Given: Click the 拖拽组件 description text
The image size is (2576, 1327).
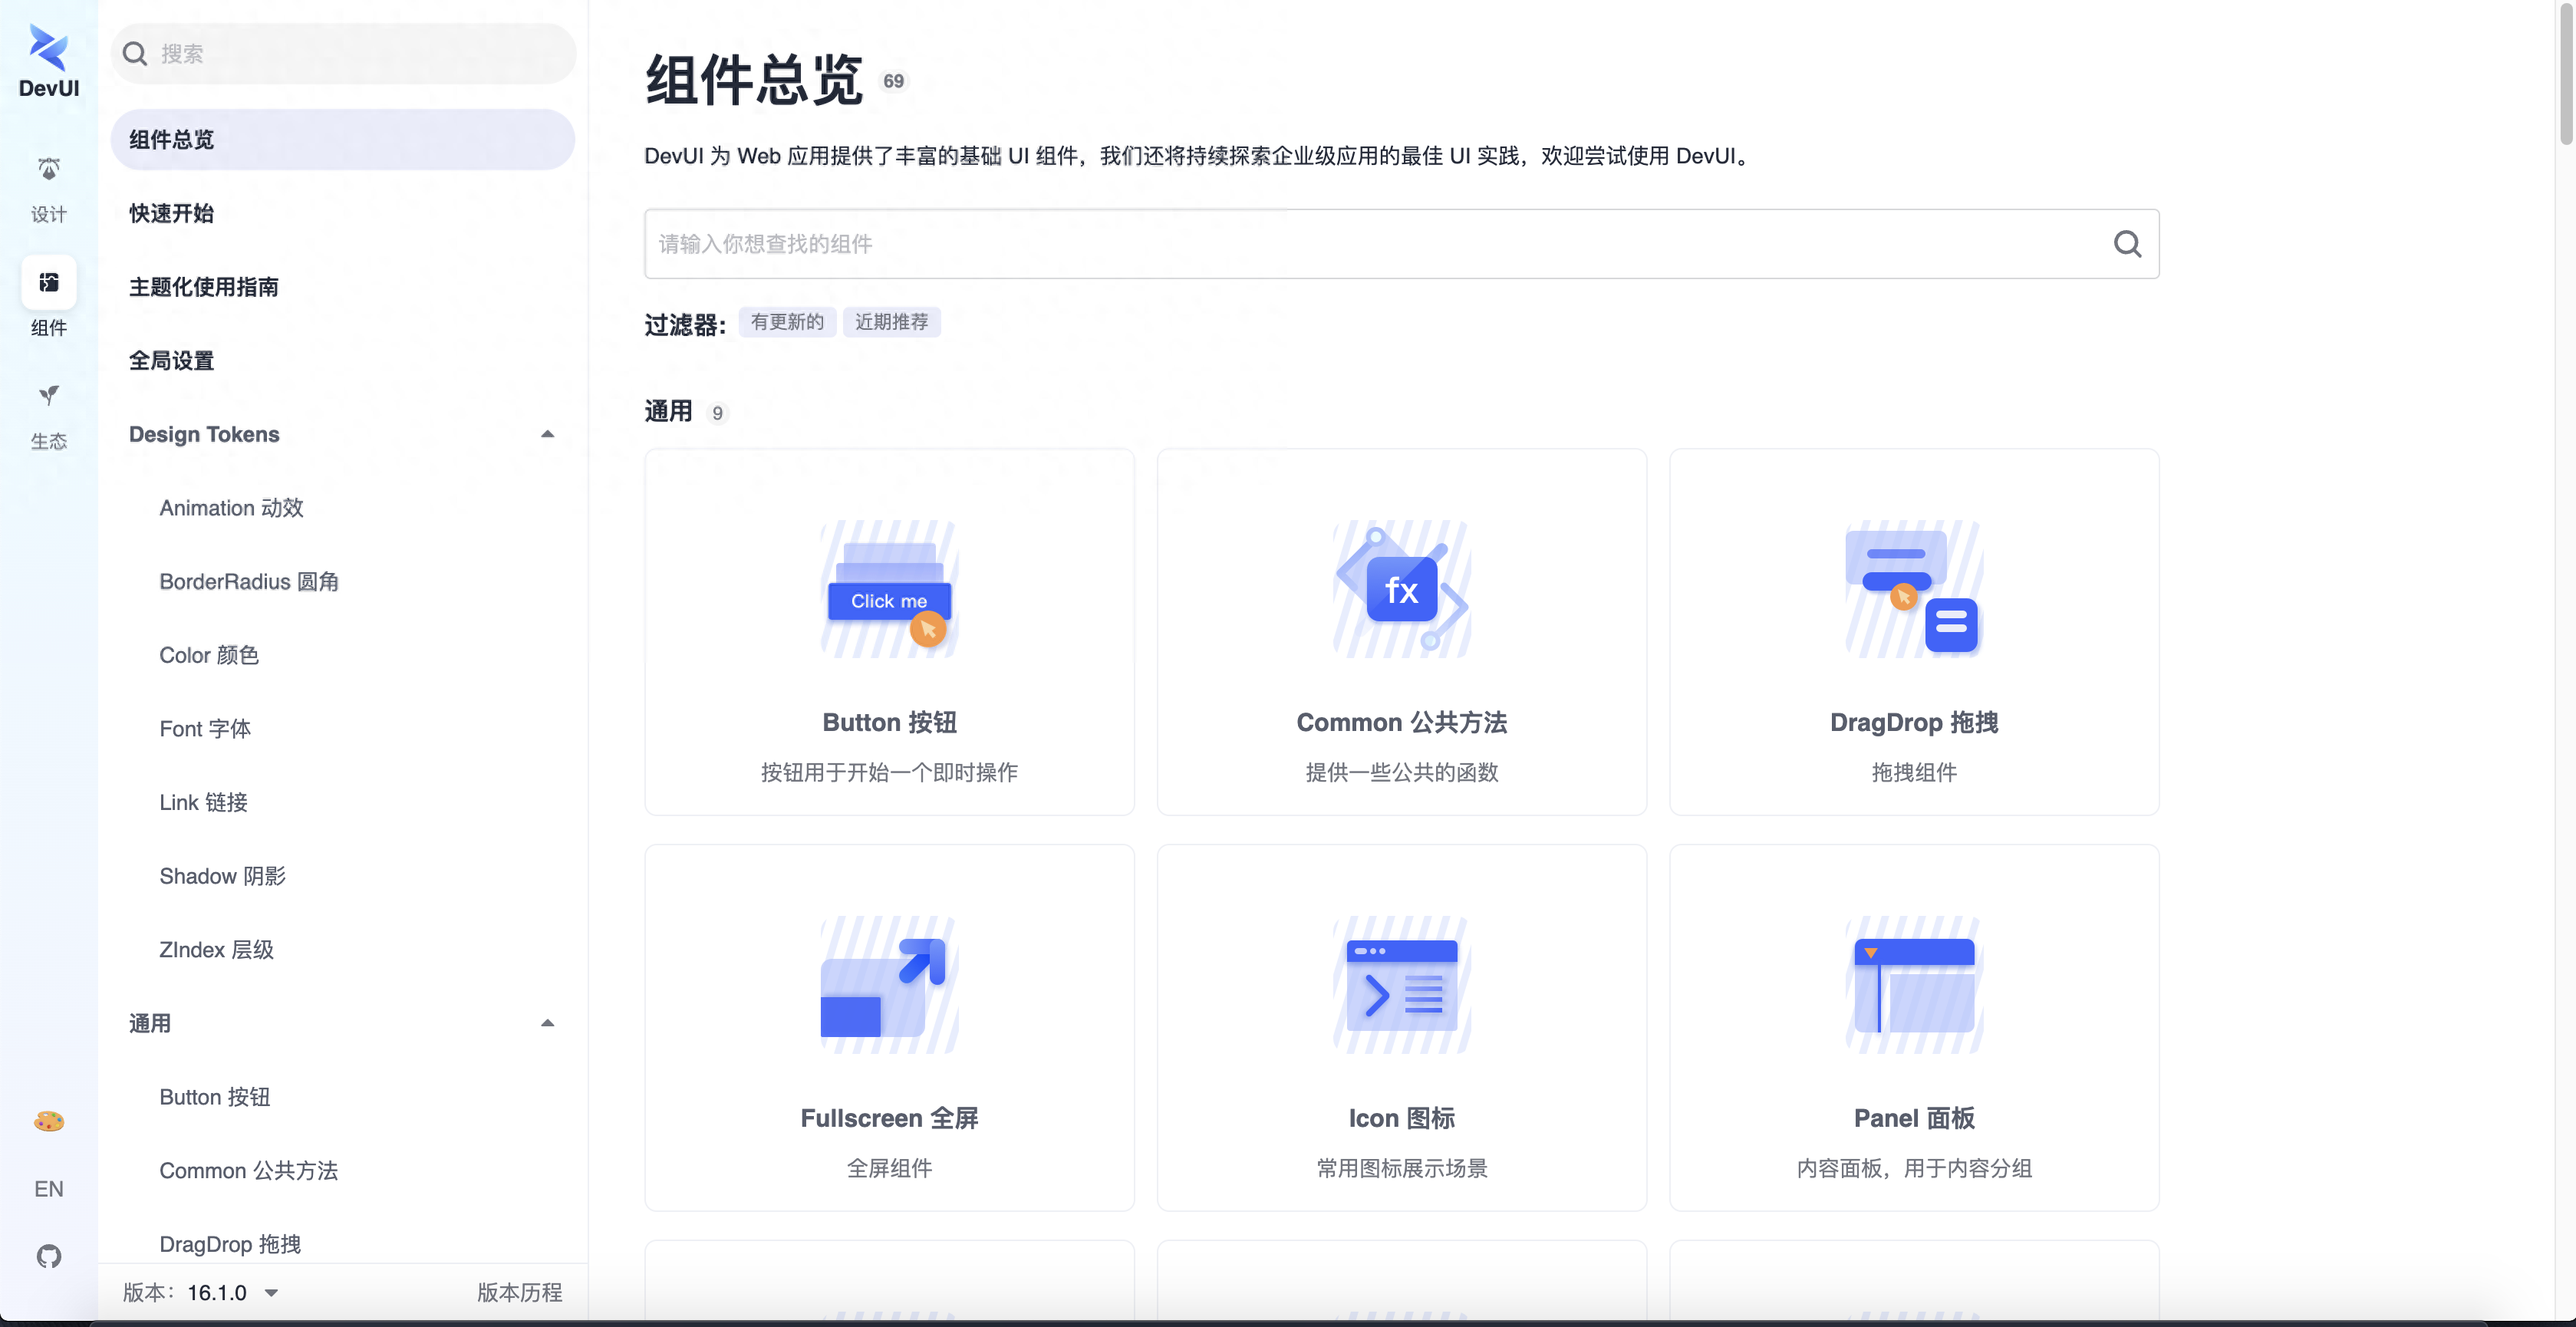Looking at the screenshot, I should click(1913, 773).
